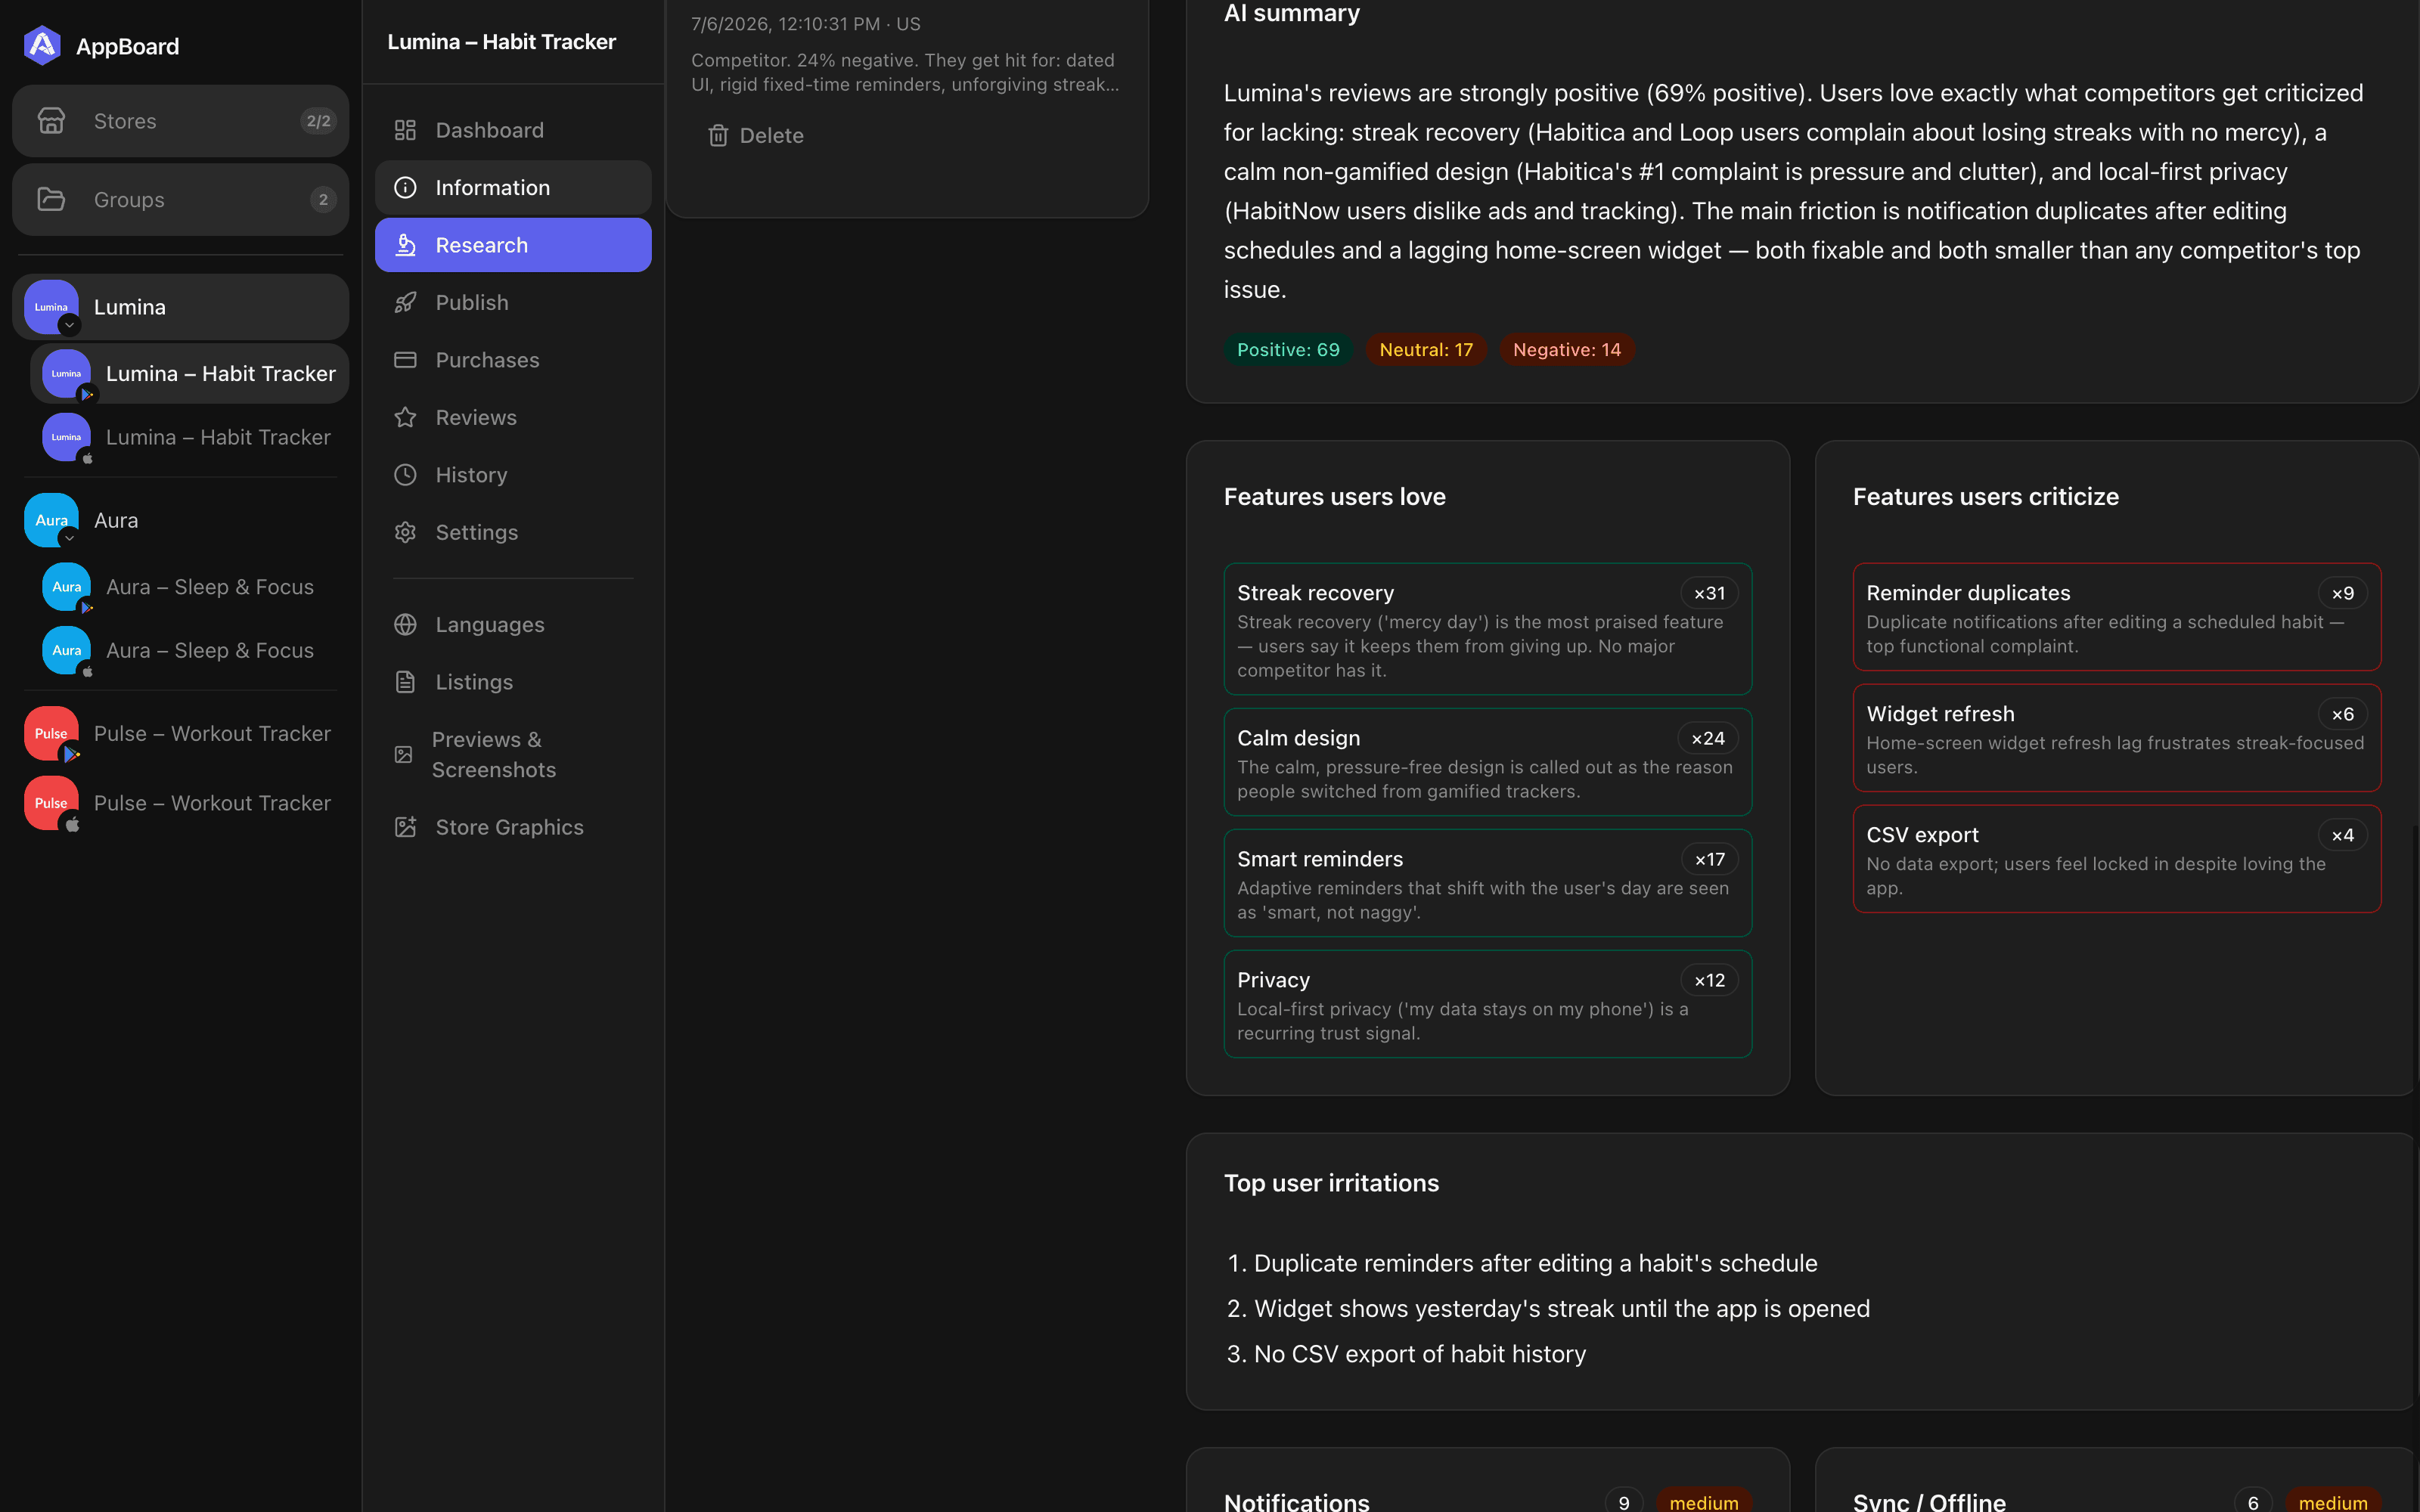The image size is (2420, 1512).
Task: Collapse the Aura app group chevron
Action: tap(69, 539)
